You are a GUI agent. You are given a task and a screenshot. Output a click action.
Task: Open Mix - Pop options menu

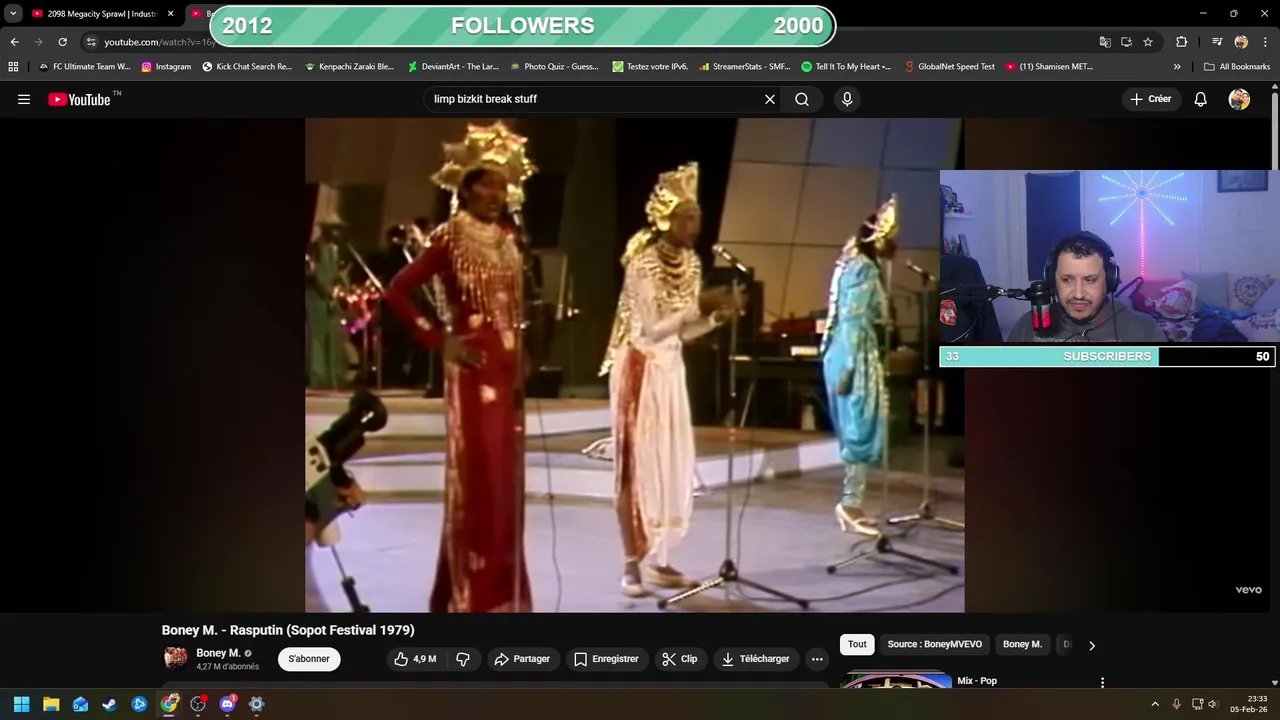pos(1102,682)
